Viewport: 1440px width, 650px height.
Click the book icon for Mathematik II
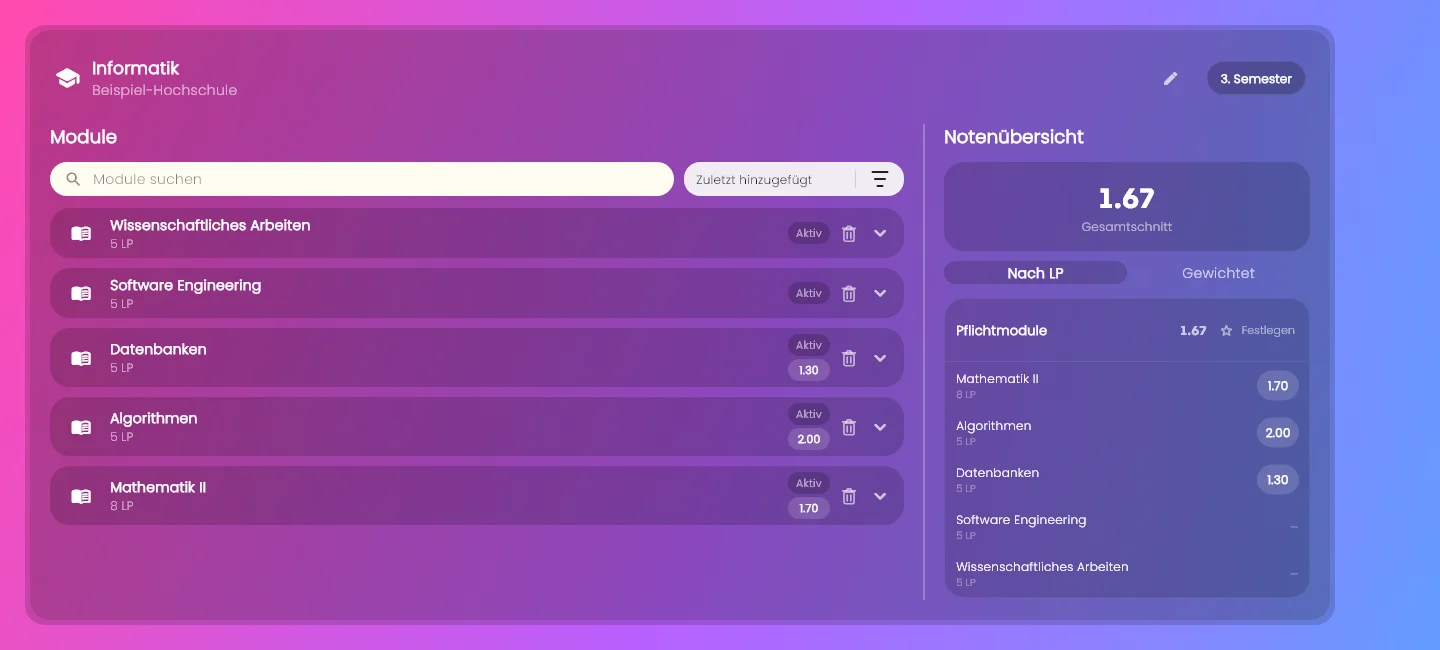coord(81,496)
